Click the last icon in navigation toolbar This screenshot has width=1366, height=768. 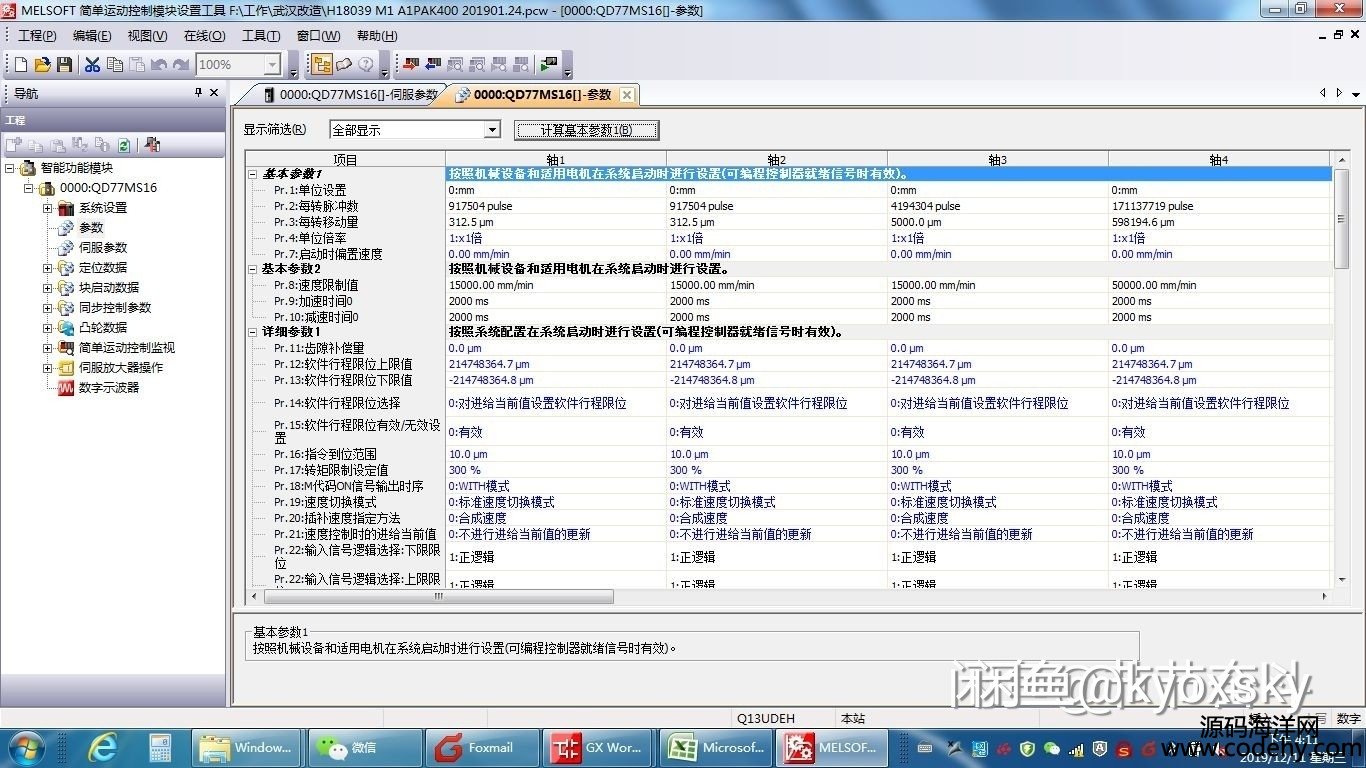tap(152, 145)
